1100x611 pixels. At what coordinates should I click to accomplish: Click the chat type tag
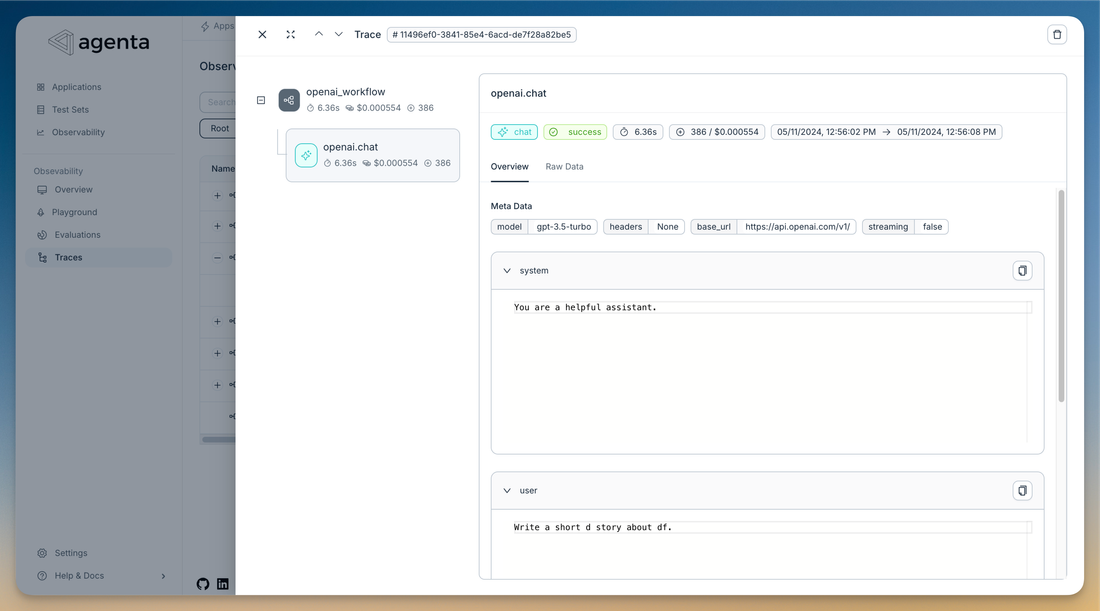pos(514,132)
